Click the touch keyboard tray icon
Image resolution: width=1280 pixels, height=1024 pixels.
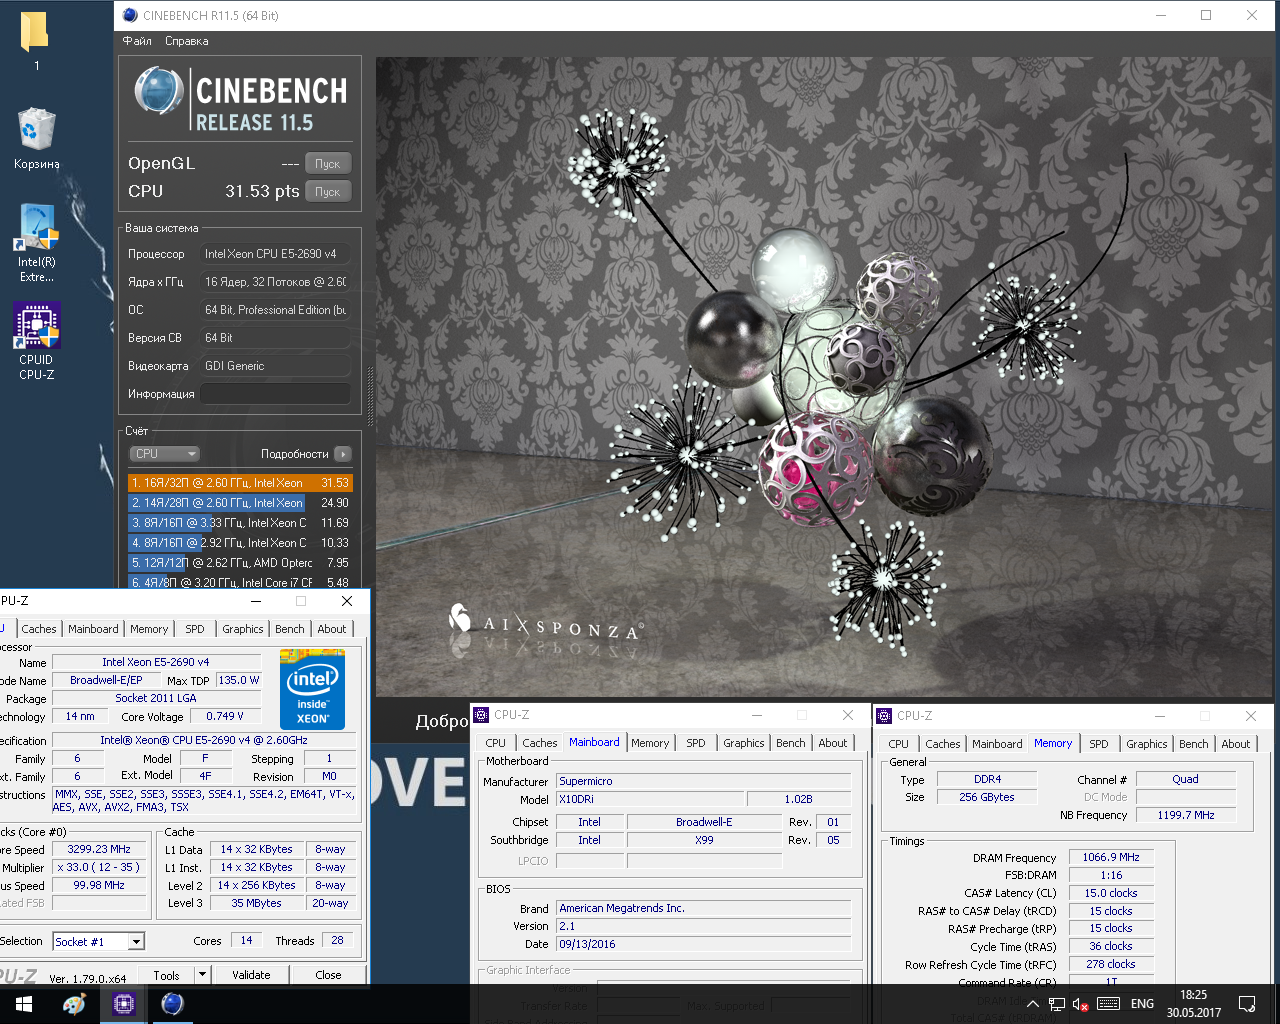[1108, 1004]
